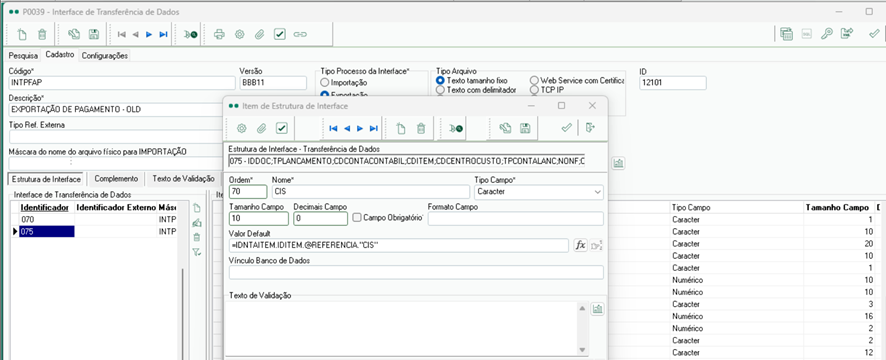886x360 pixels.
Task: Click the key icon at top right
Action: pyautogui.click(x=827, y=34)
